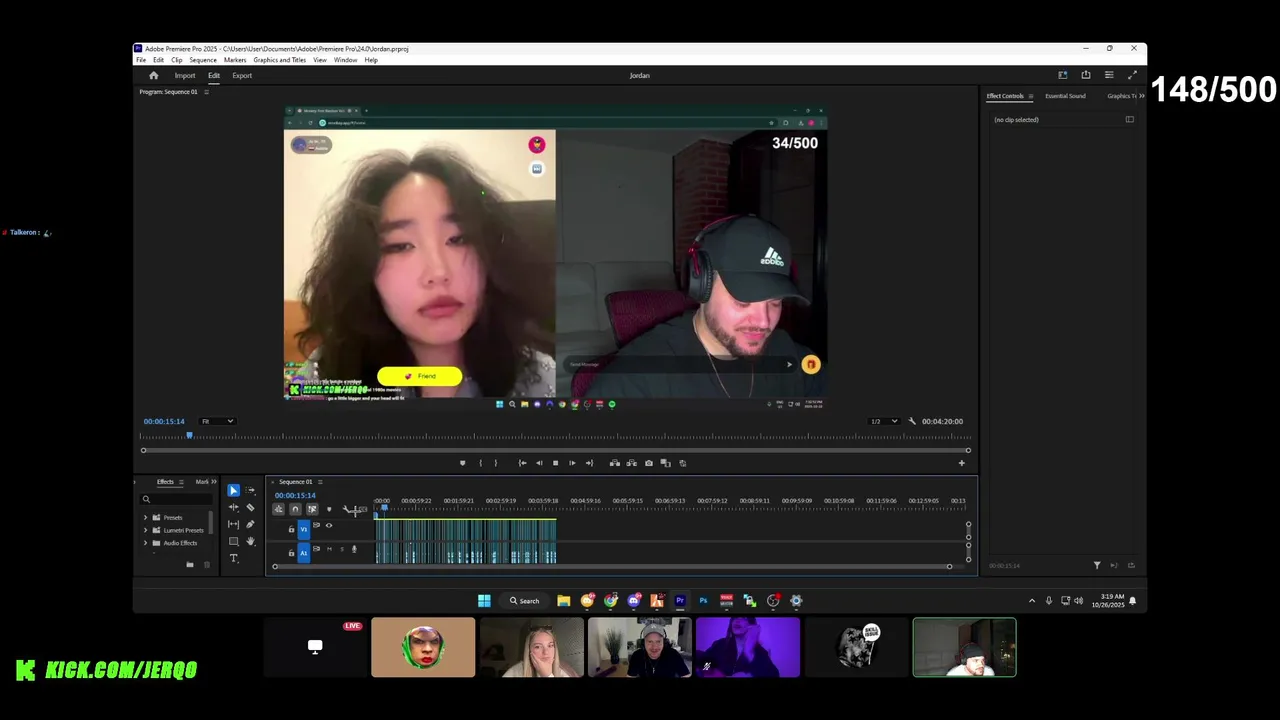Toggle full screen video icon in header
1280x720 pixels.
point(1132,75)
